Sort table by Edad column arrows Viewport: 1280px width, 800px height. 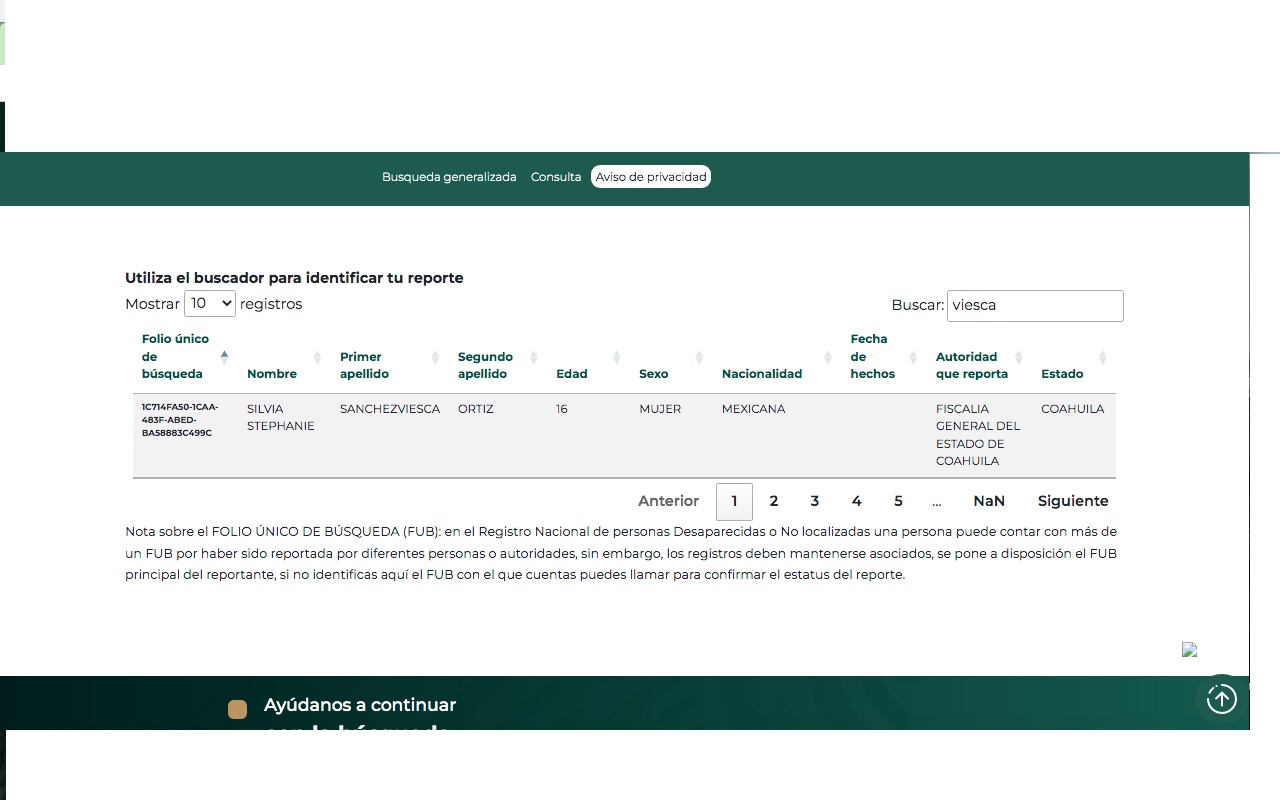tap(617, 357)
